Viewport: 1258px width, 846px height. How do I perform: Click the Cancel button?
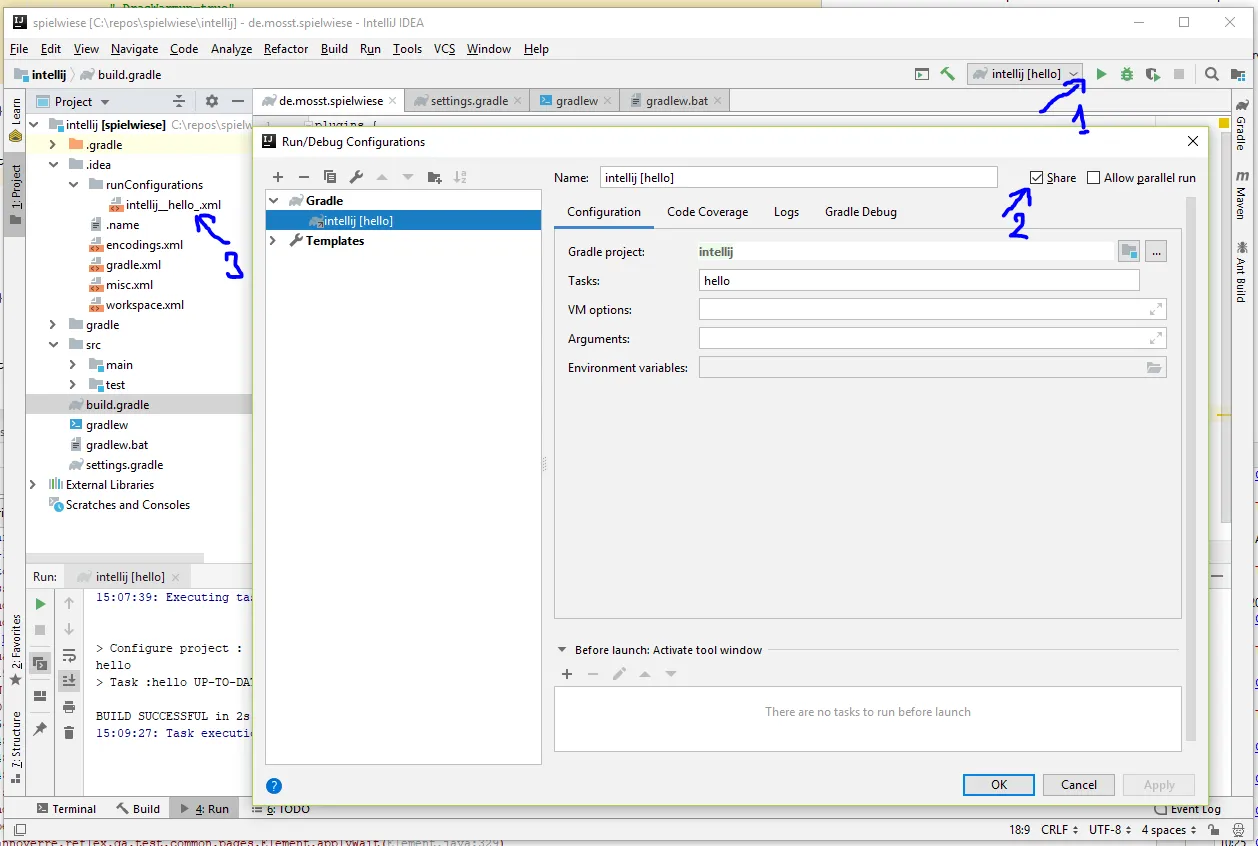[x=1079, y=785]
